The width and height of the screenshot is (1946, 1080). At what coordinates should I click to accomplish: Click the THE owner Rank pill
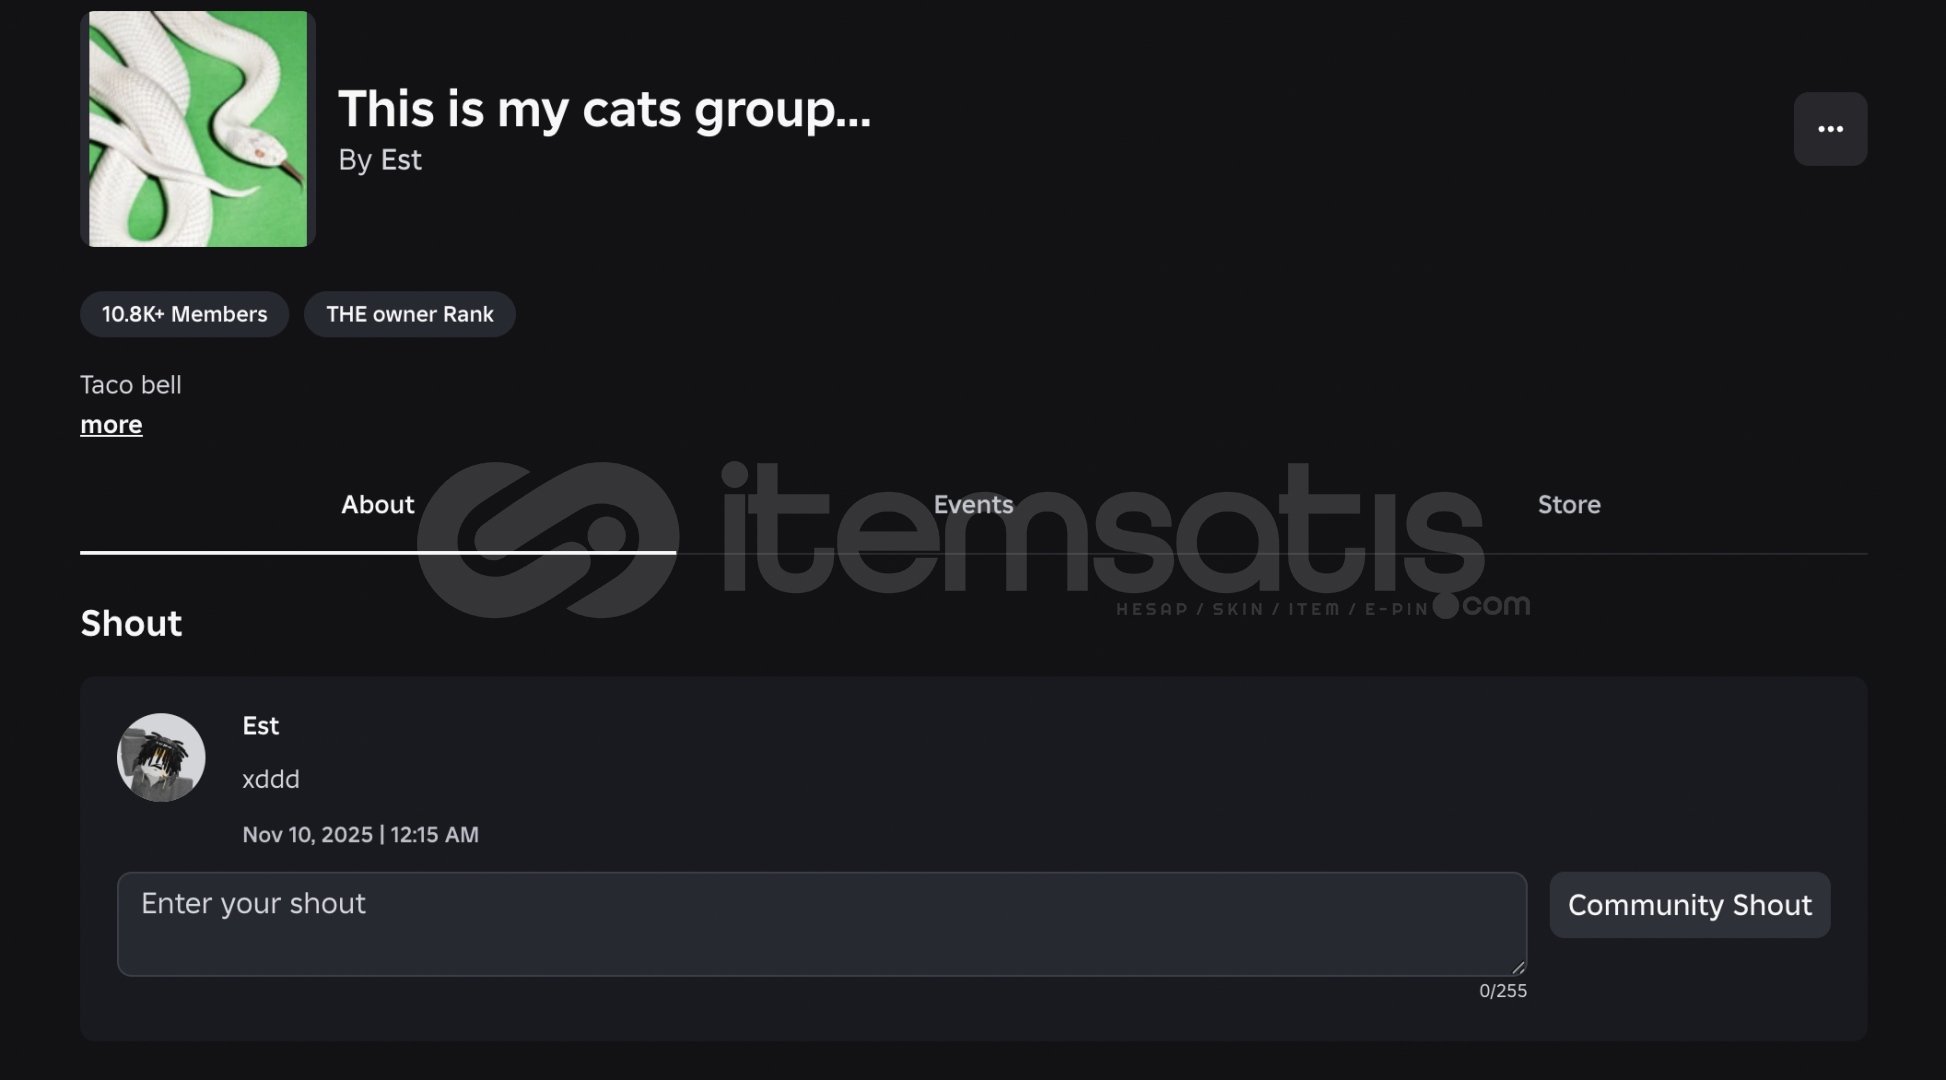410,314
